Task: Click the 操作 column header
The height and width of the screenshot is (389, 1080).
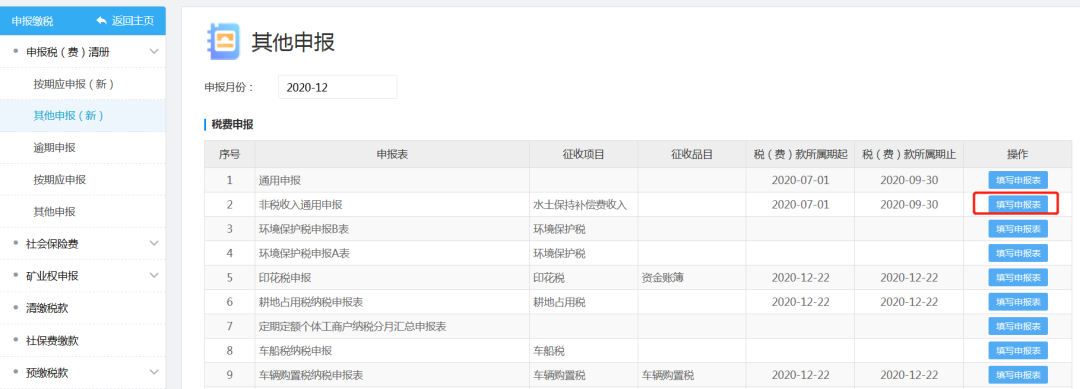Action: [1018, 154]
